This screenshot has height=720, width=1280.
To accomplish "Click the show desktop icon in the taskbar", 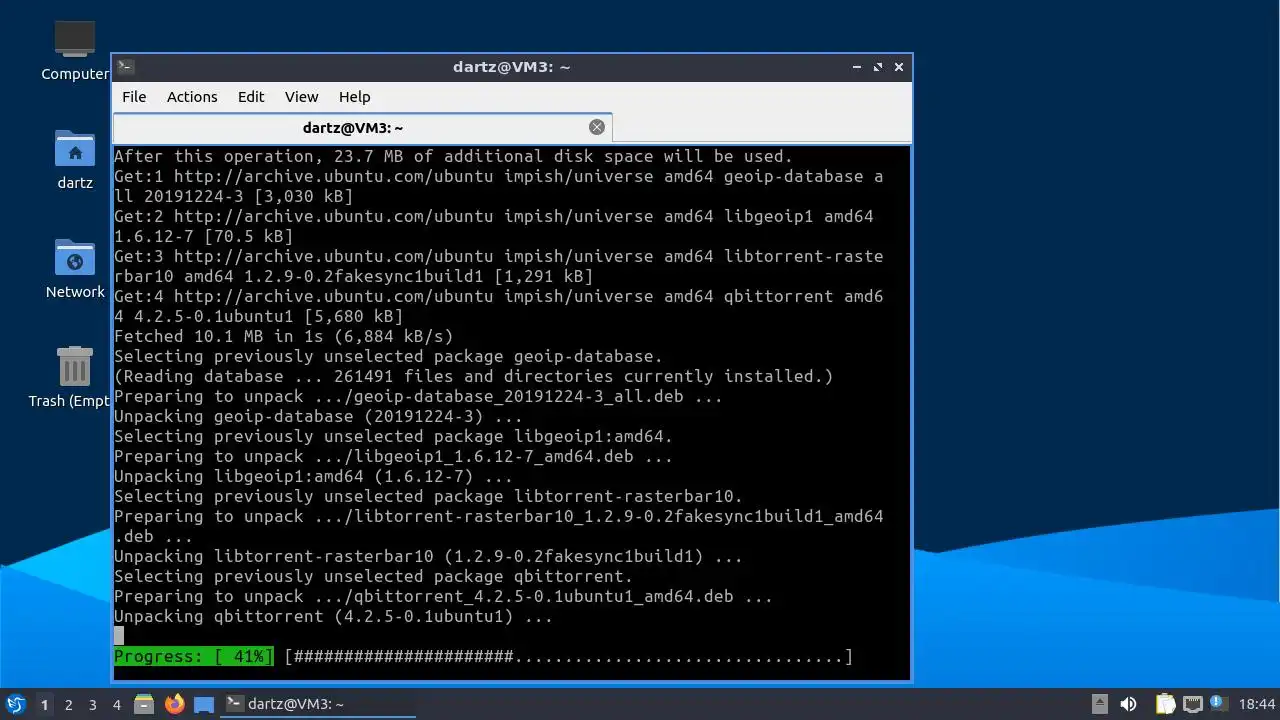I will 204,704.
